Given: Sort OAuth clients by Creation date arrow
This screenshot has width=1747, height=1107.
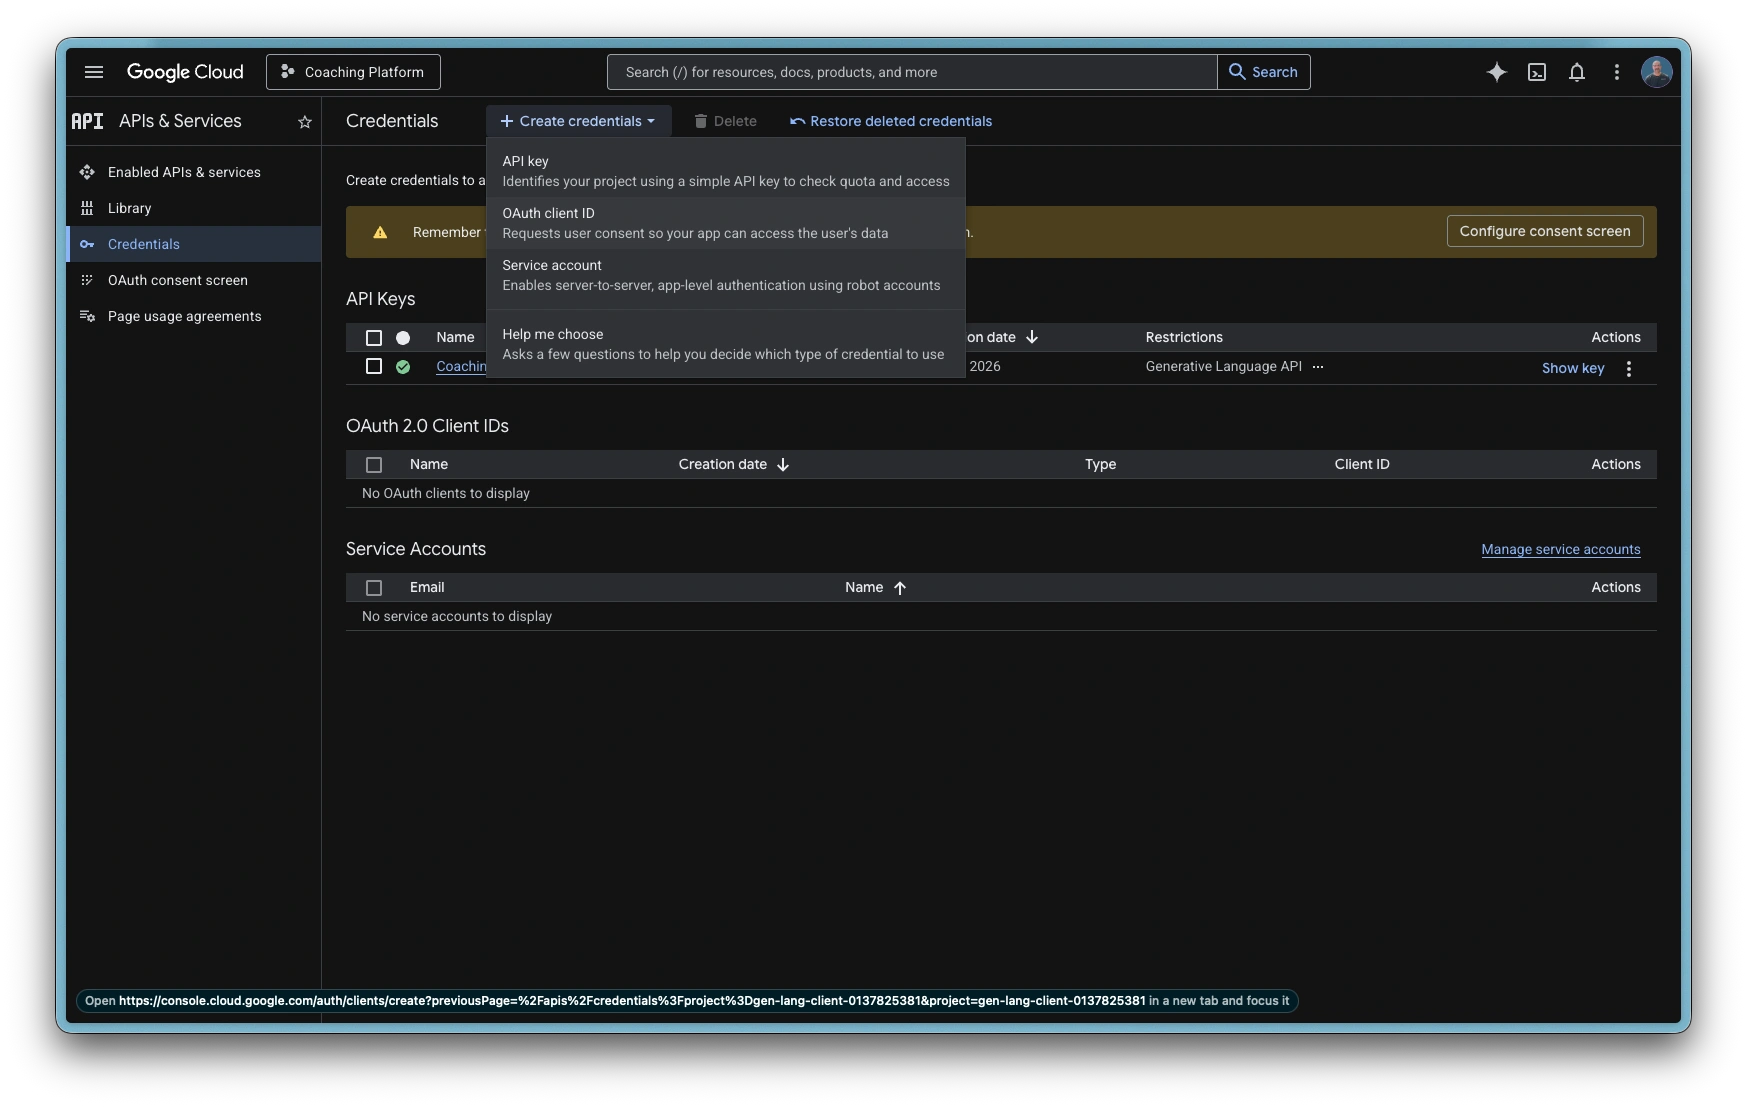Looking at the screenshot, I should pos(783,465).
